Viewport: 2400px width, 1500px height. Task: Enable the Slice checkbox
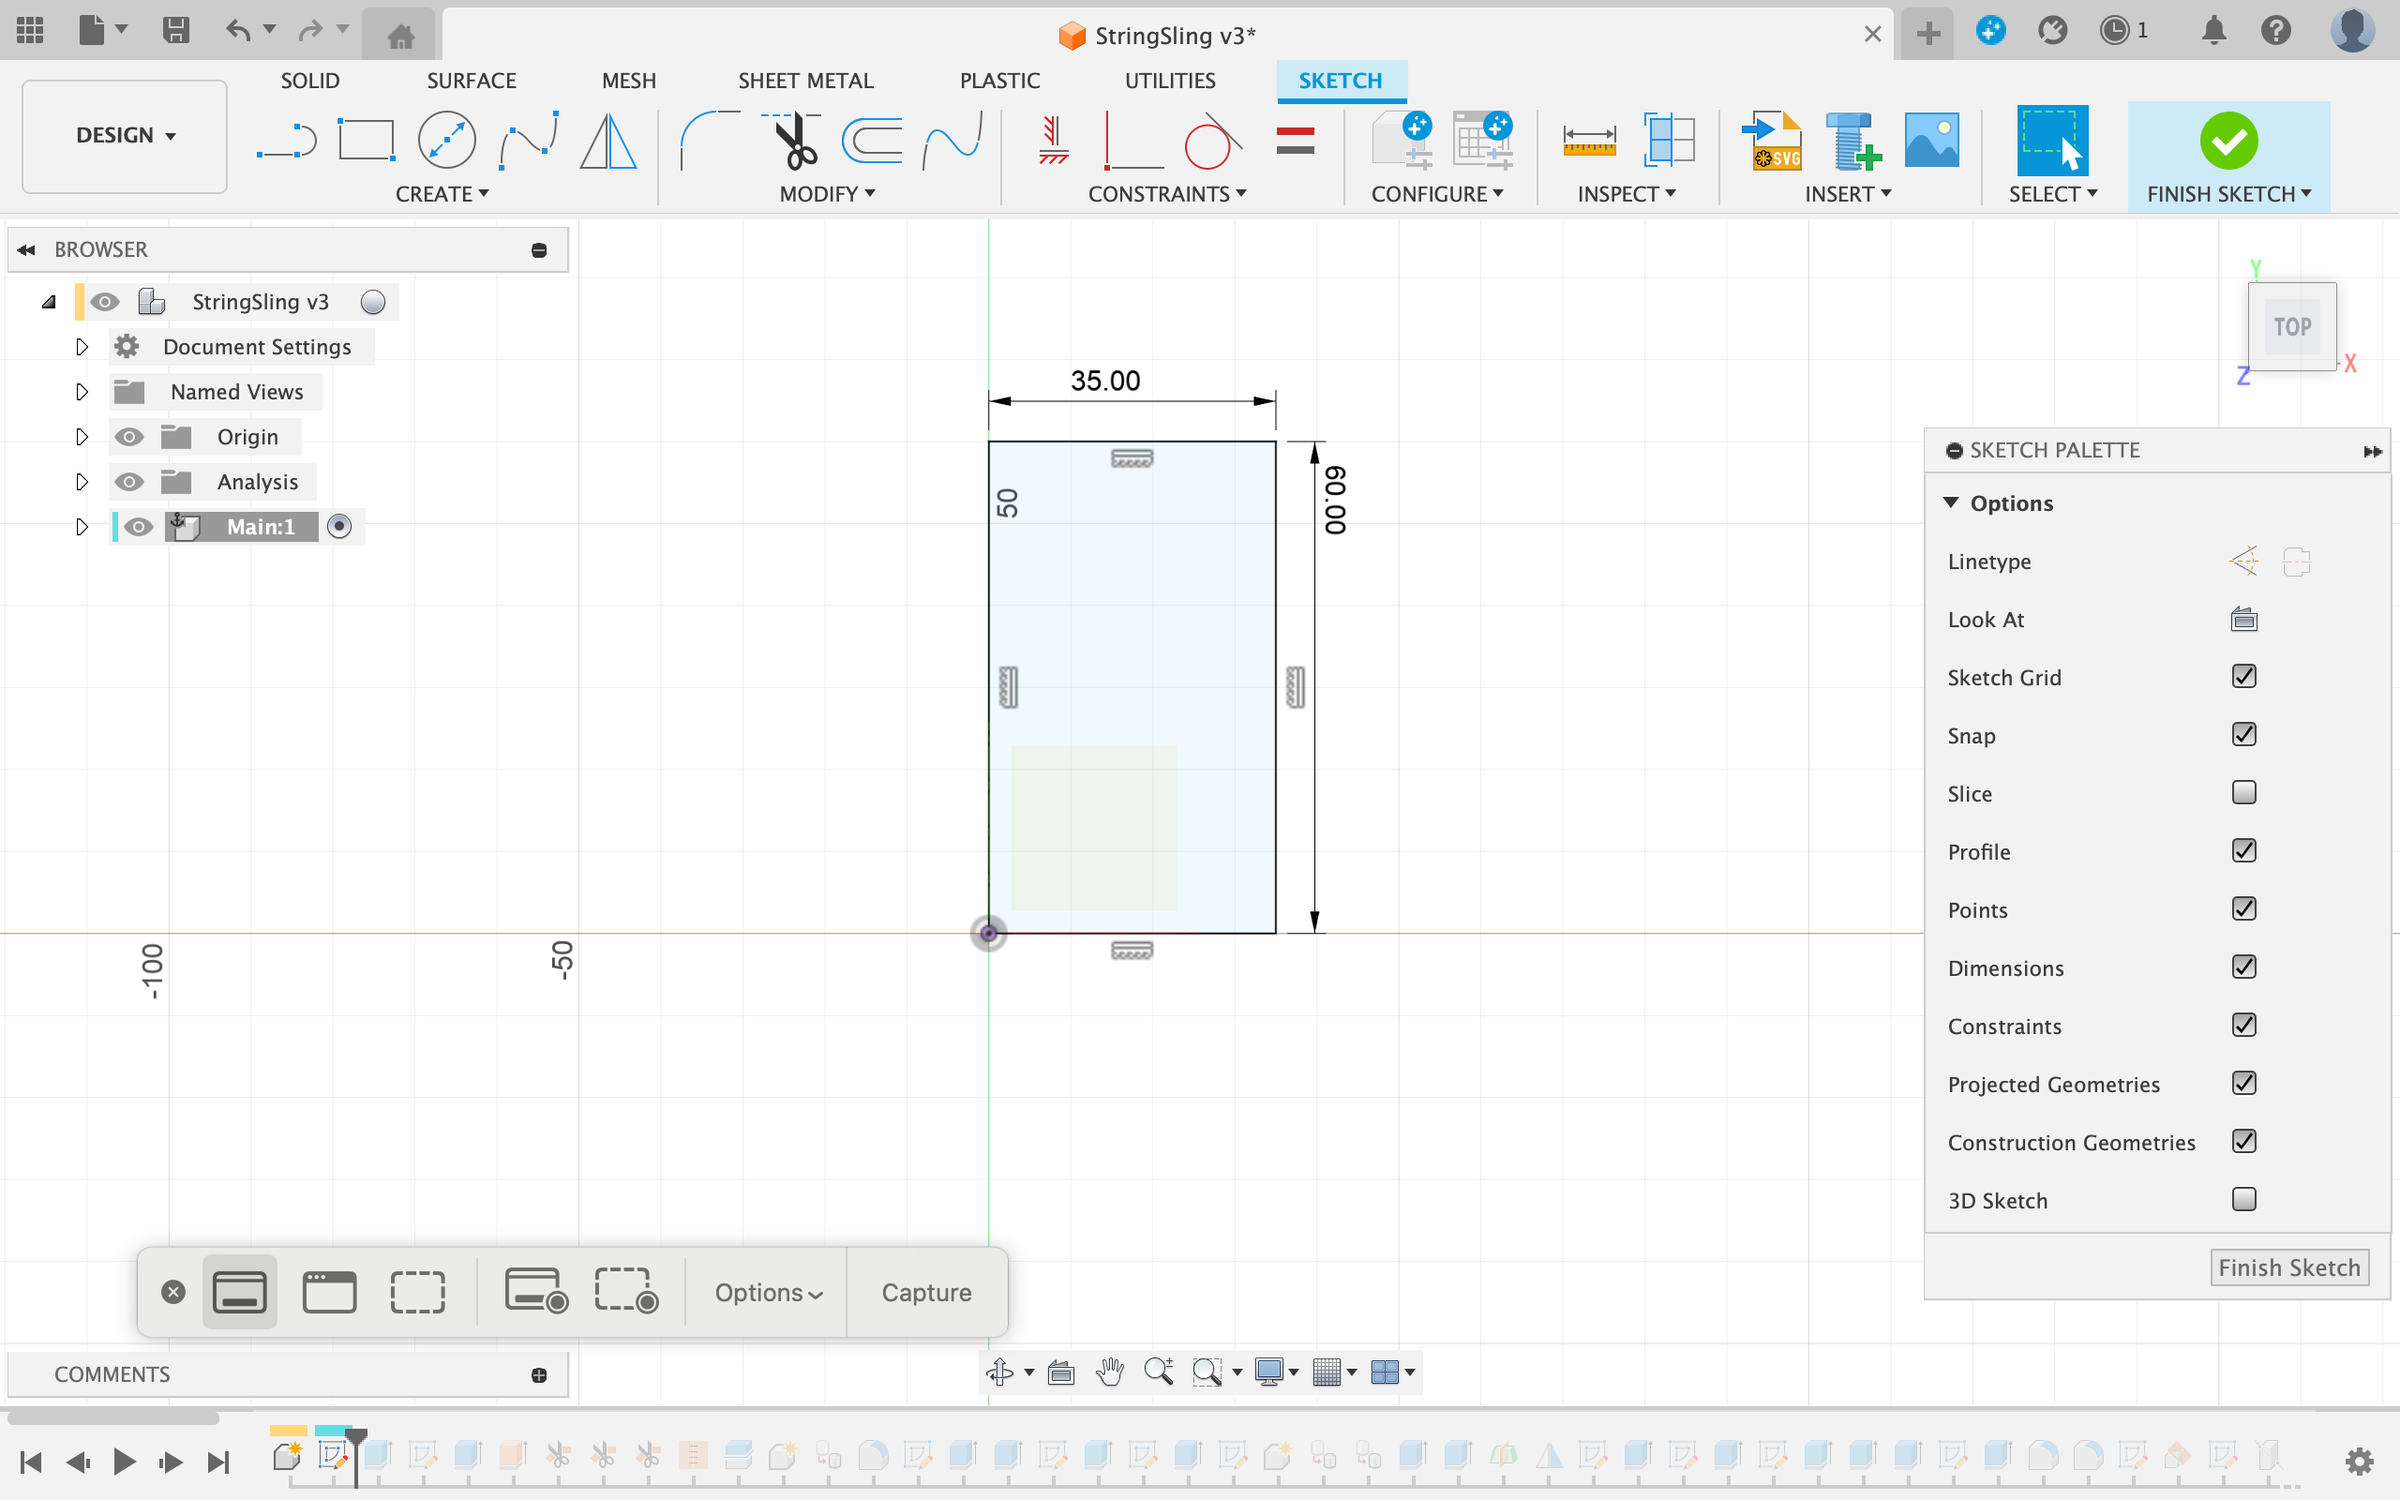[2243, 793]
